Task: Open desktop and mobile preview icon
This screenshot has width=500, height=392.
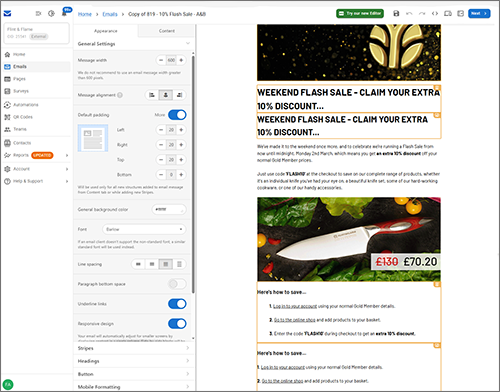Action: click(448, 13)
